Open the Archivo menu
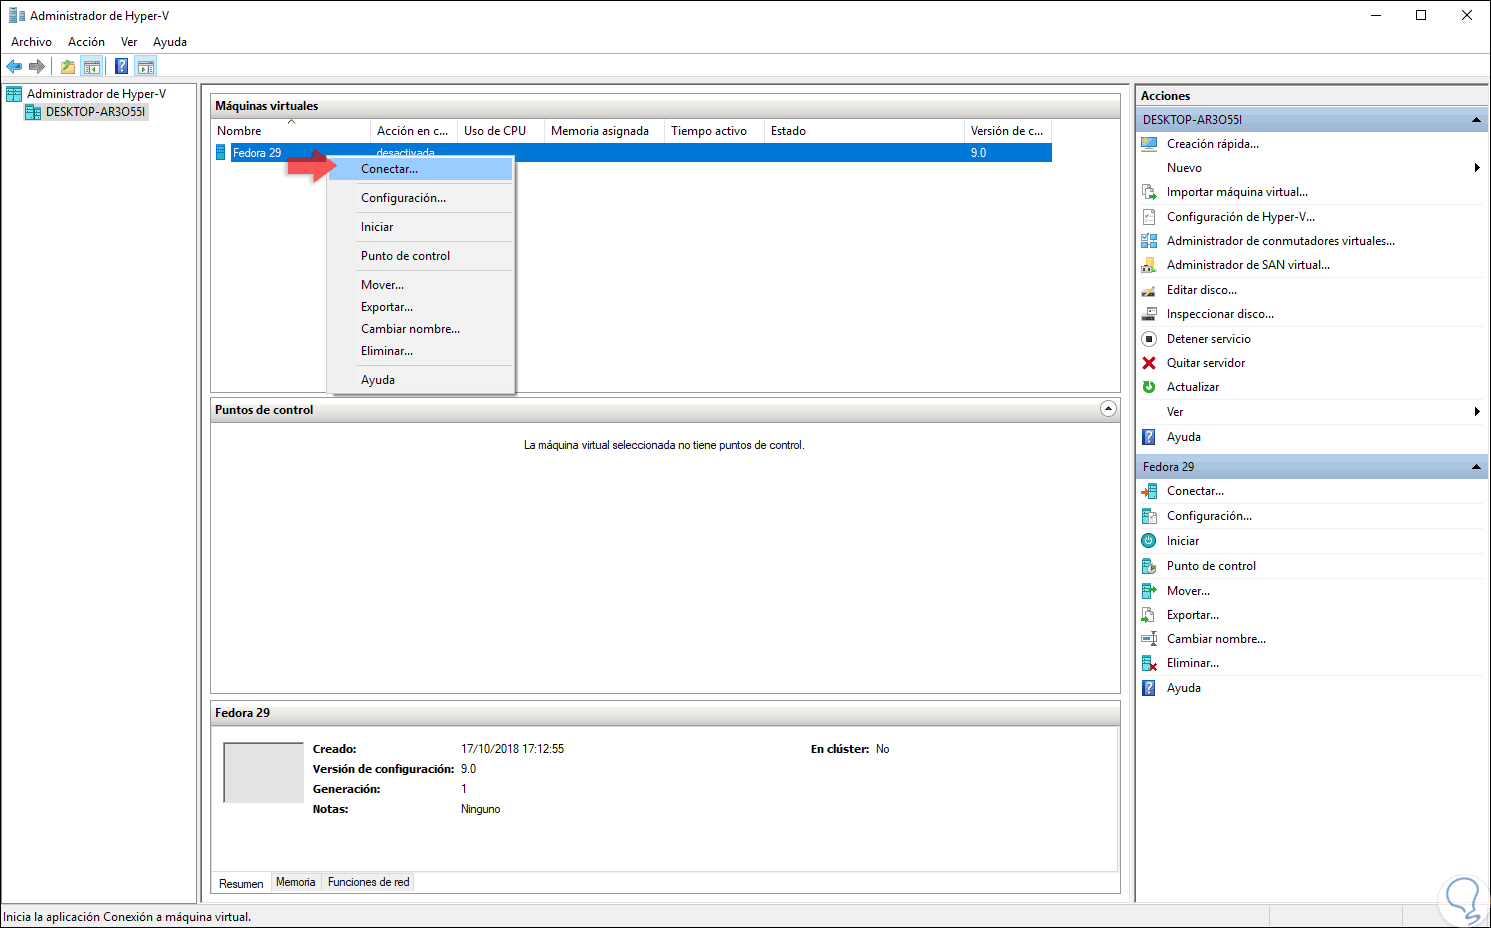The height and width of the screenshot is (928, 1491). coord(31,42)
